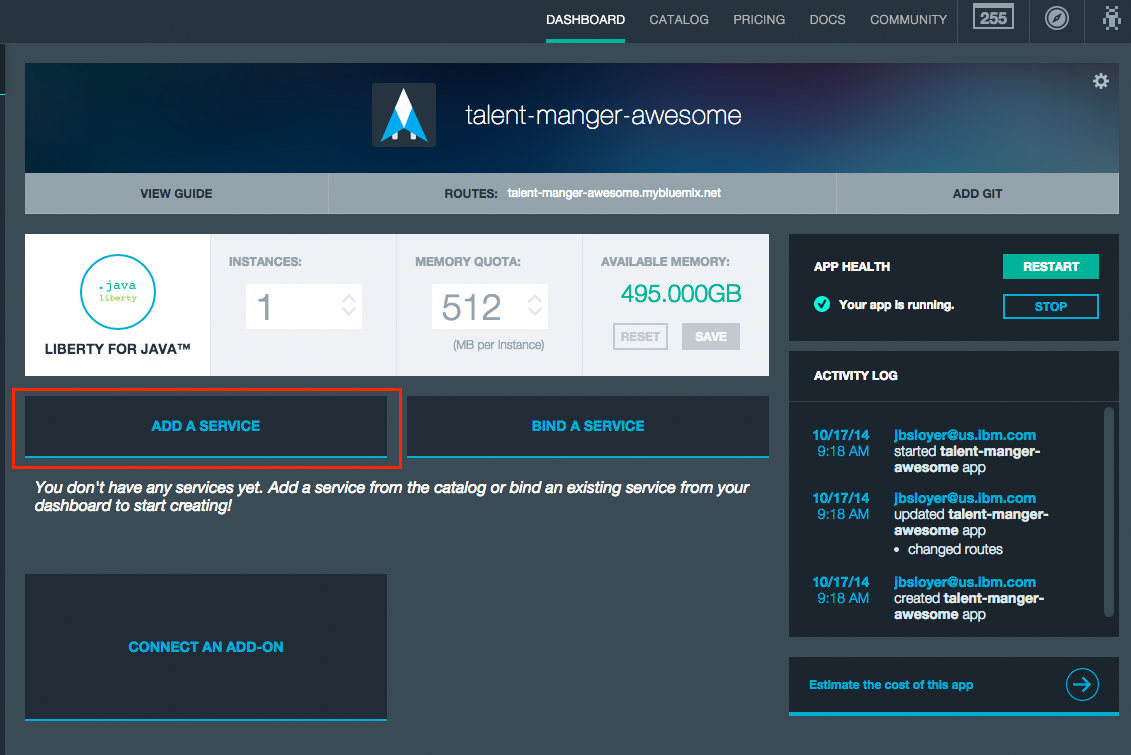Decrease the instances count with down arrow

[349, 312]
